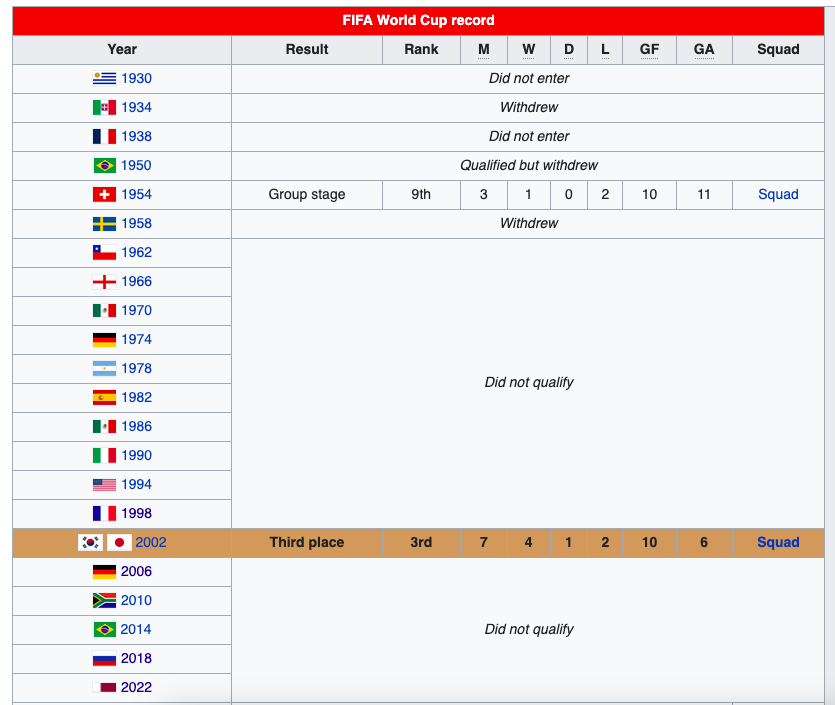Click the Germany flag beside 1974
The width and height of the screenshot is (835, 705).
click(x=104, y=339)
